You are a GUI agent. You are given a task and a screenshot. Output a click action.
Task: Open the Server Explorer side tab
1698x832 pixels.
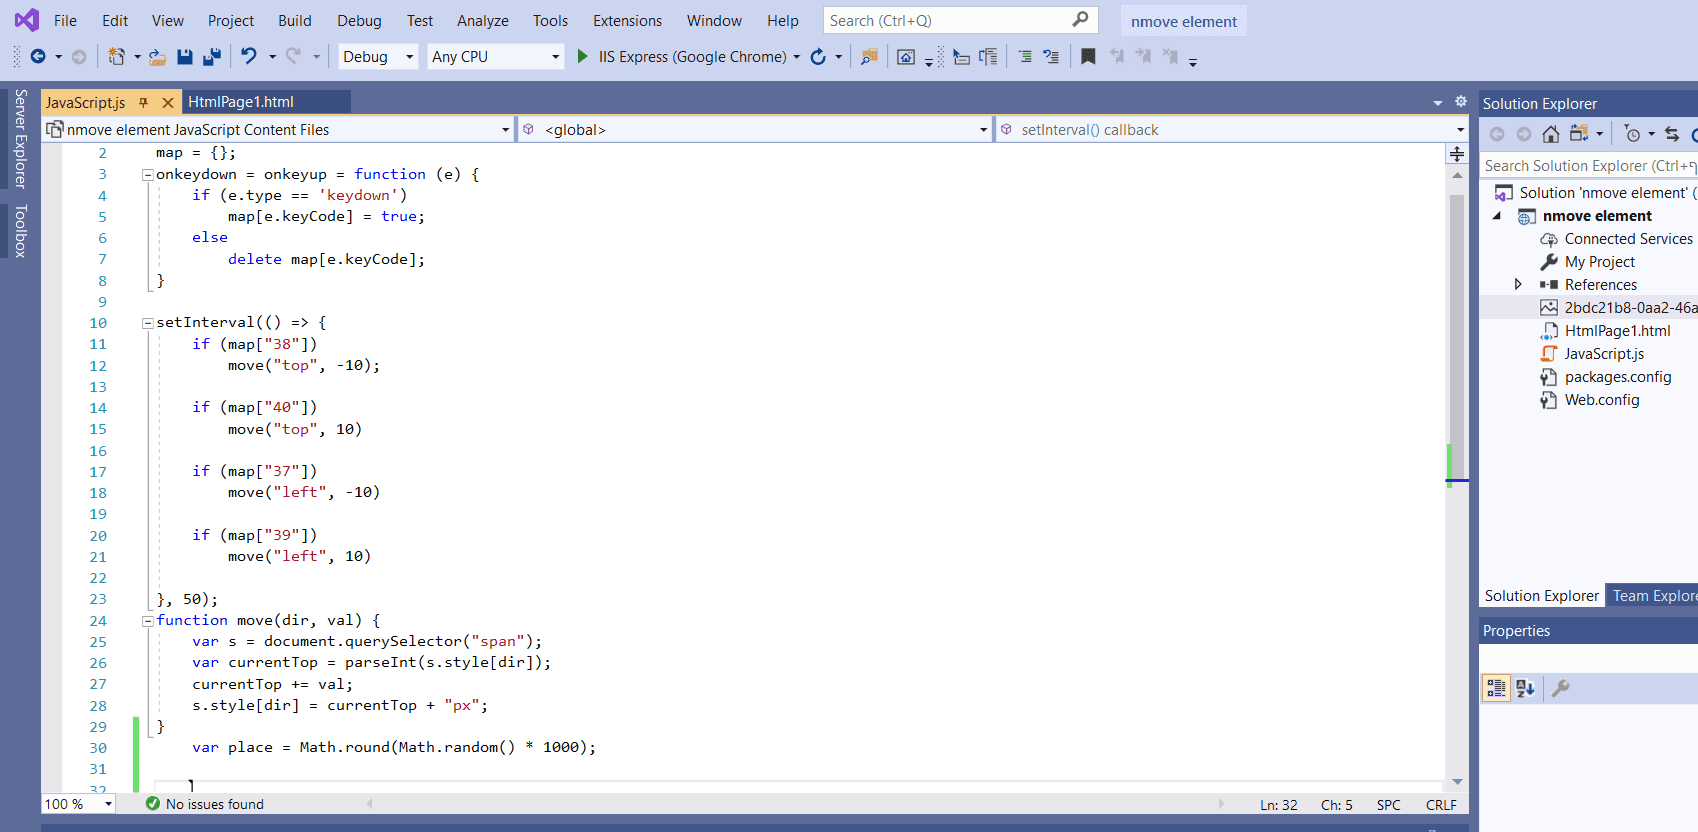click(x=20, y=139)
